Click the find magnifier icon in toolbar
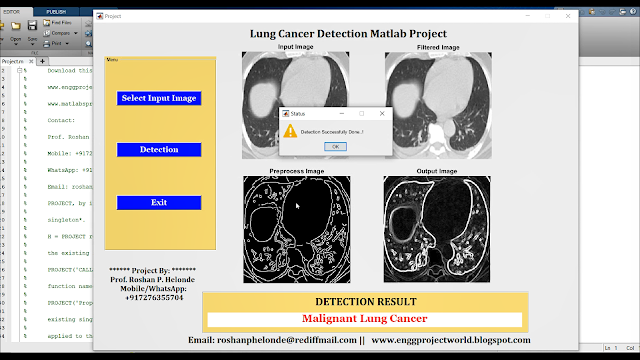Image resolution: width=640 pixels, height=360 pixels. 89,44
